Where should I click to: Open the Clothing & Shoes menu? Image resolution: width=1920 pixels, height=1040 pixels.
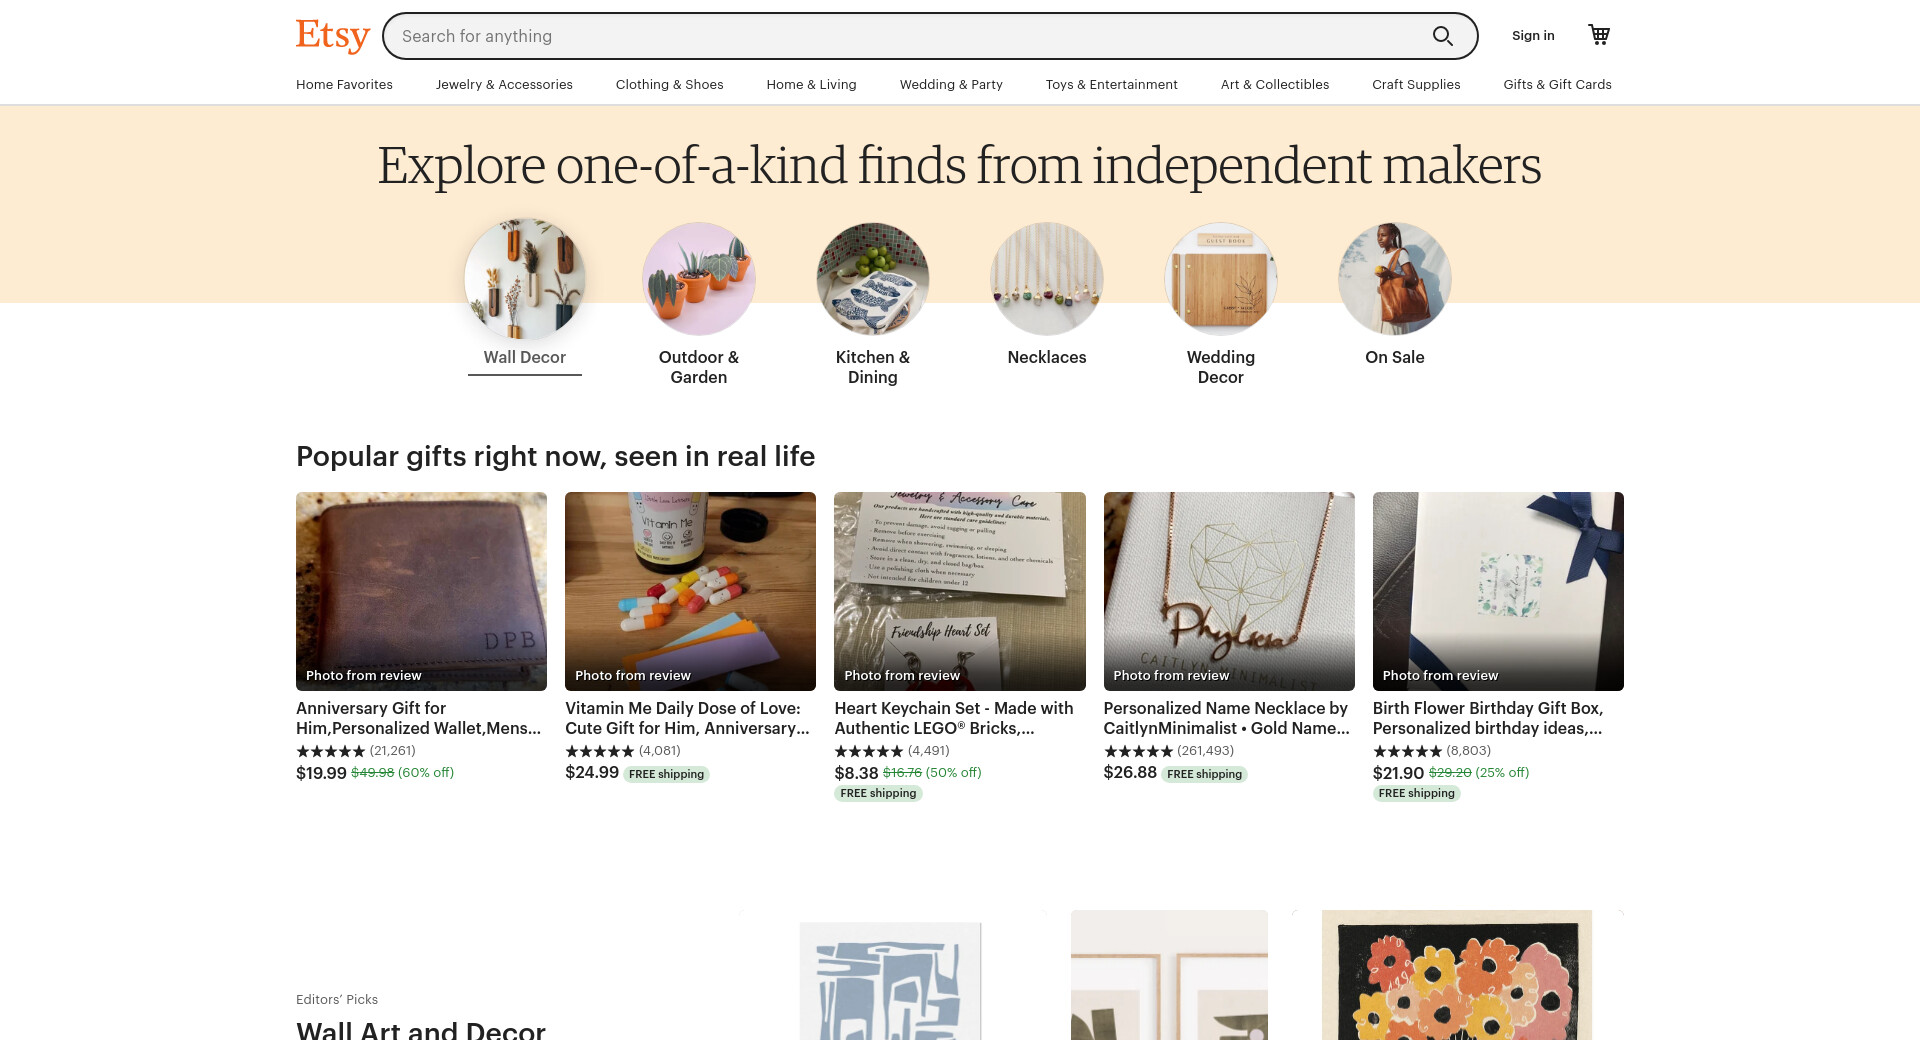(x=669, y=84)
